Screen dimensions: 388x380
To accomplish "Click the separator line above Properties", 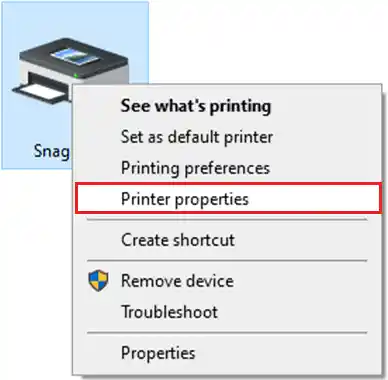I will click(227, 332).
